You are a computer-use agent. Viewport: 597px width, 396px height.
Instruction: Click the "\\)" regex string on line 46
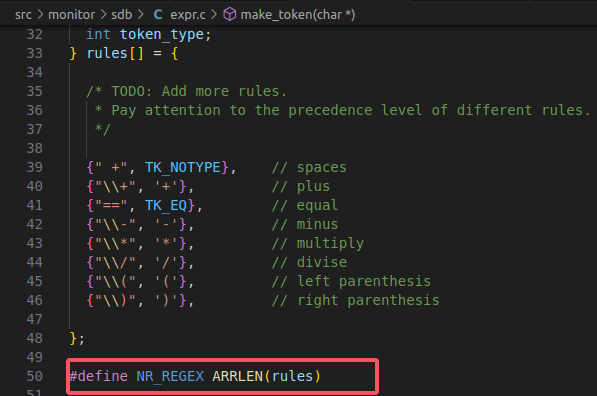pos(115,300)
